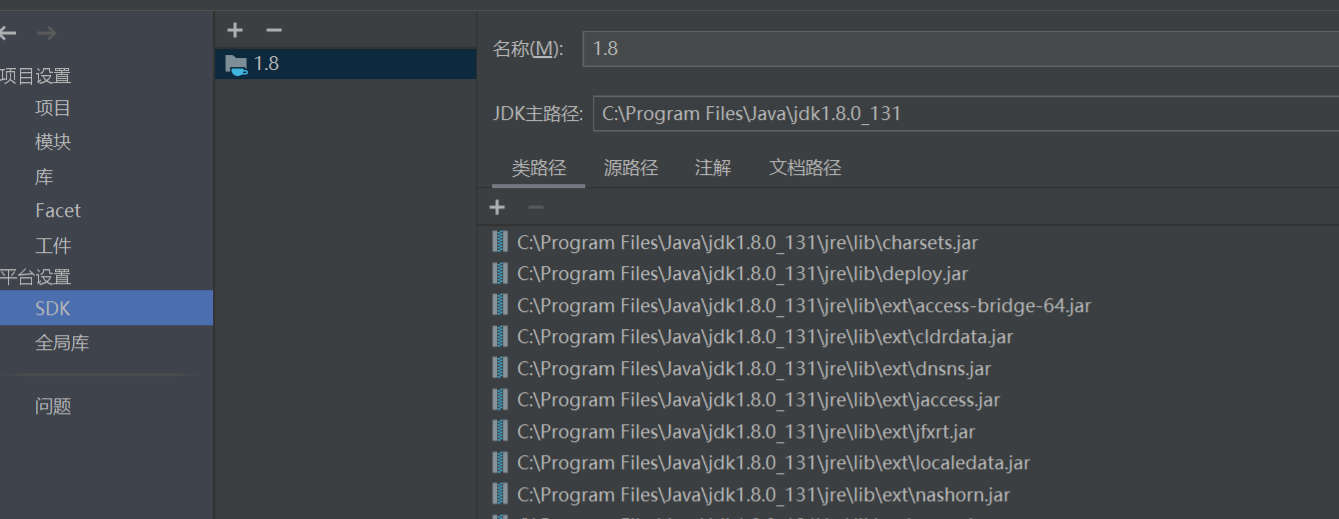Viewport: 1339px width, 519px height.
Task: Remove selected SDK with minus icon
Action: pos(274,31)
